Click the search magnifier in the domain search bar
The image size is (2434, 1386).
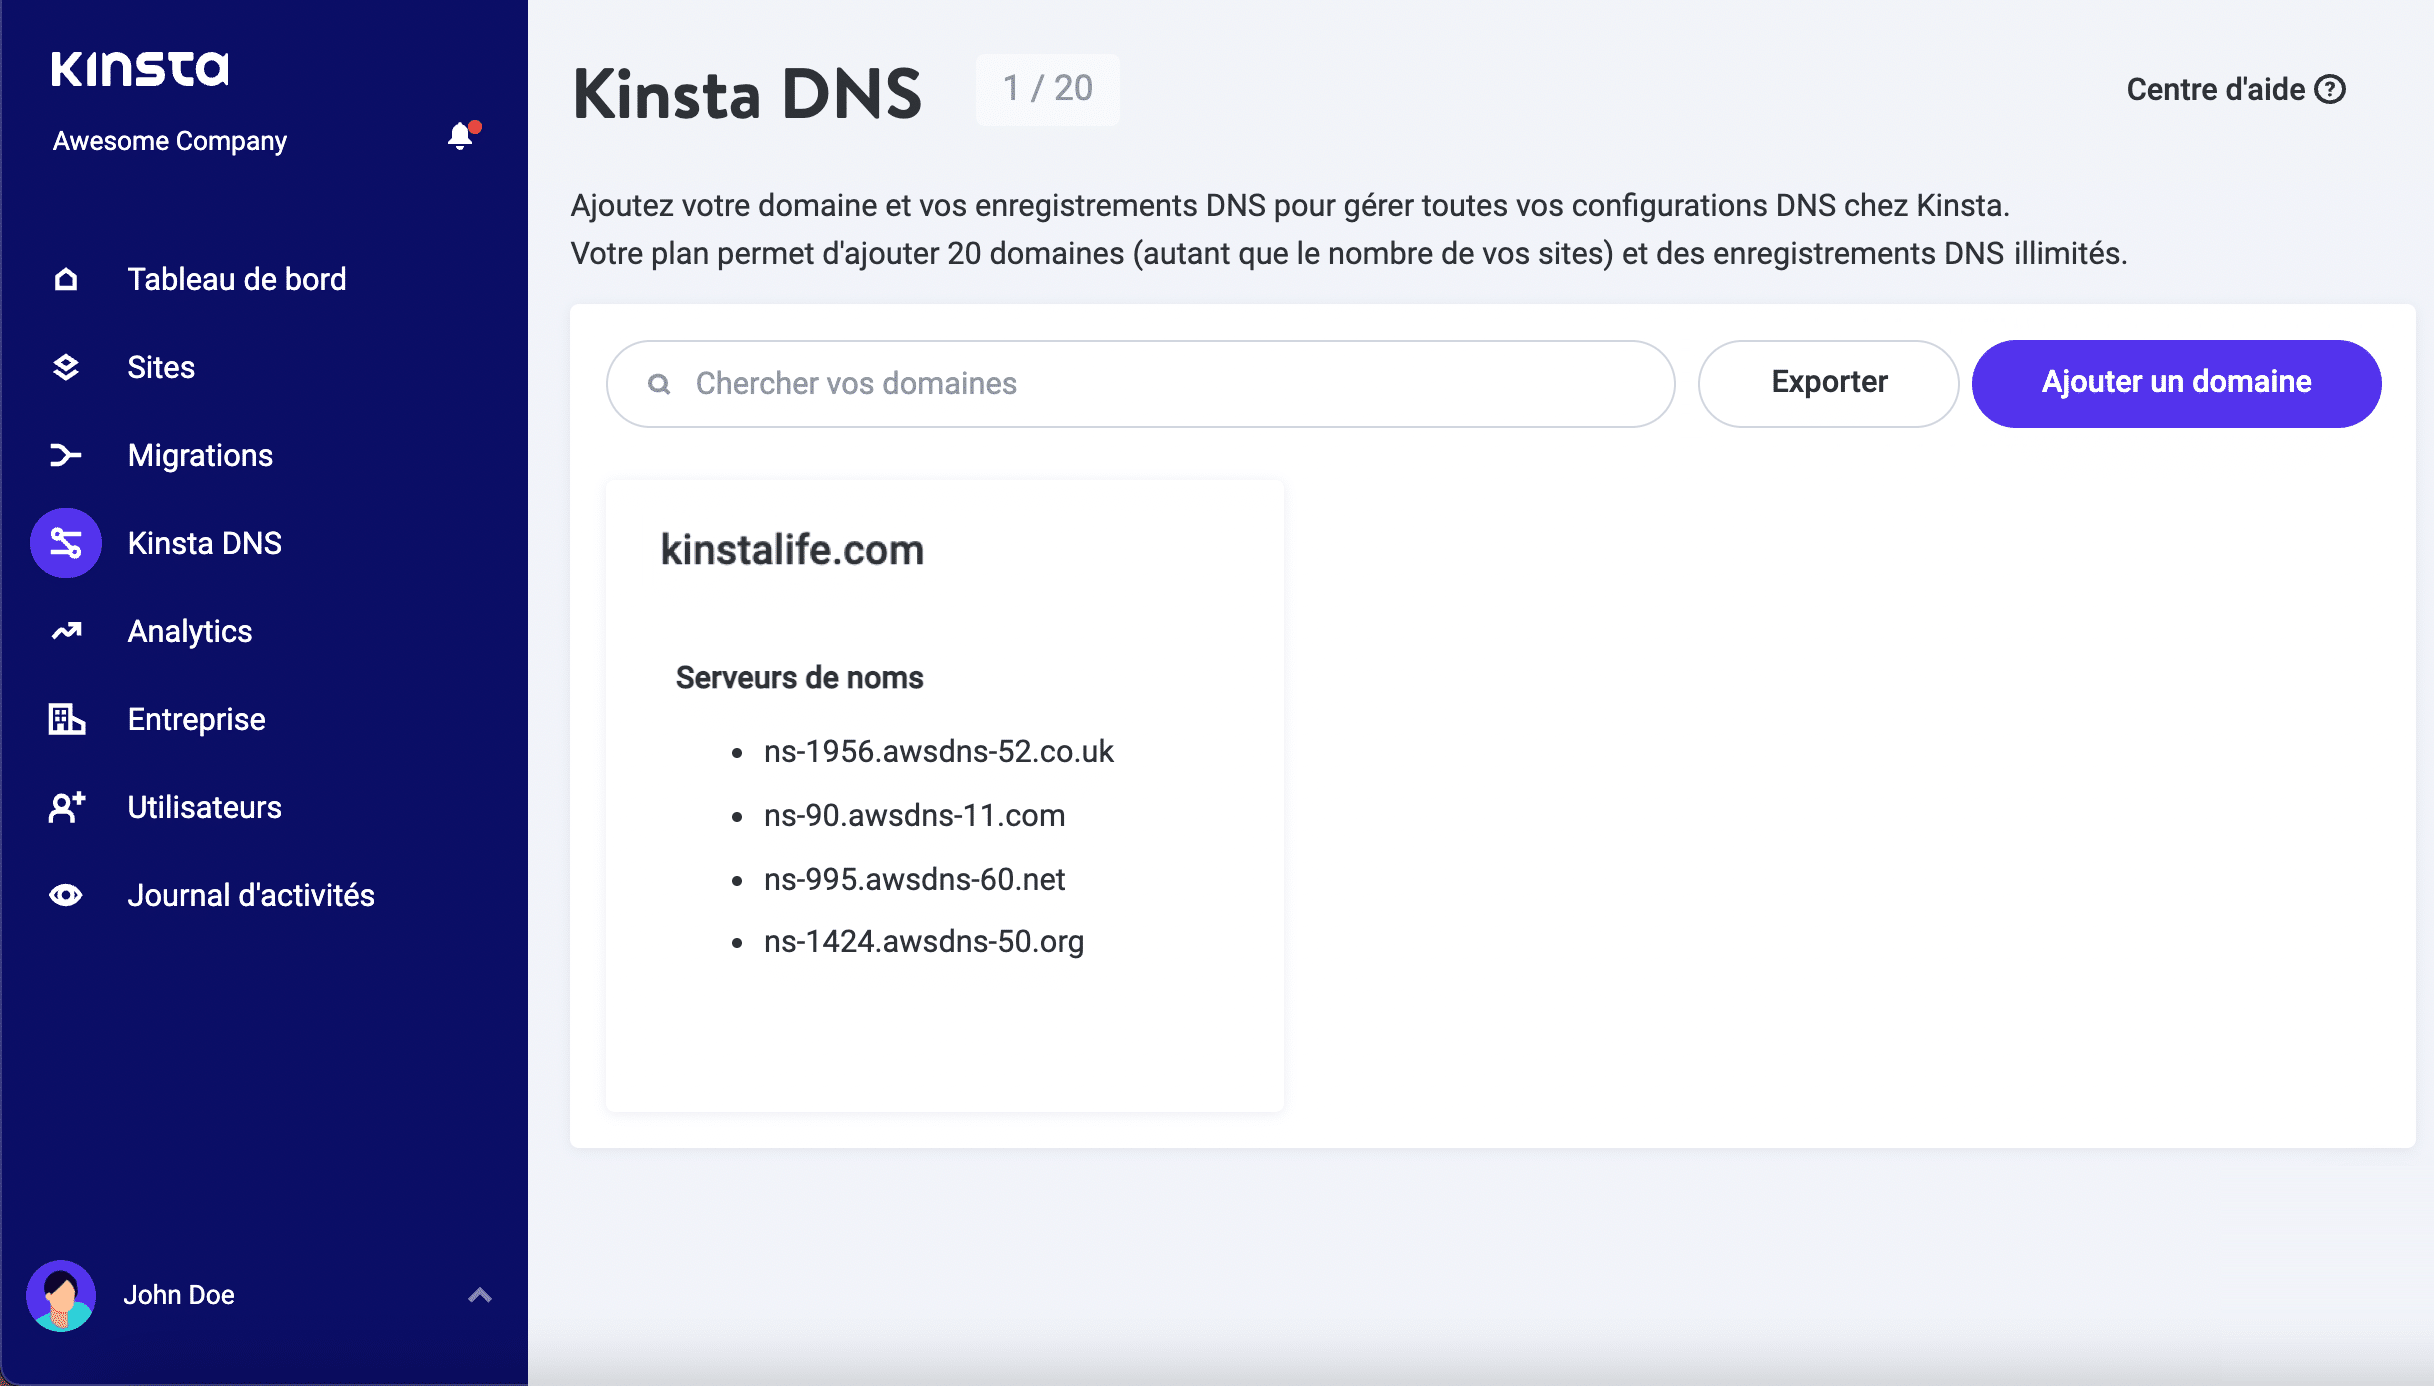pos(659,384)
